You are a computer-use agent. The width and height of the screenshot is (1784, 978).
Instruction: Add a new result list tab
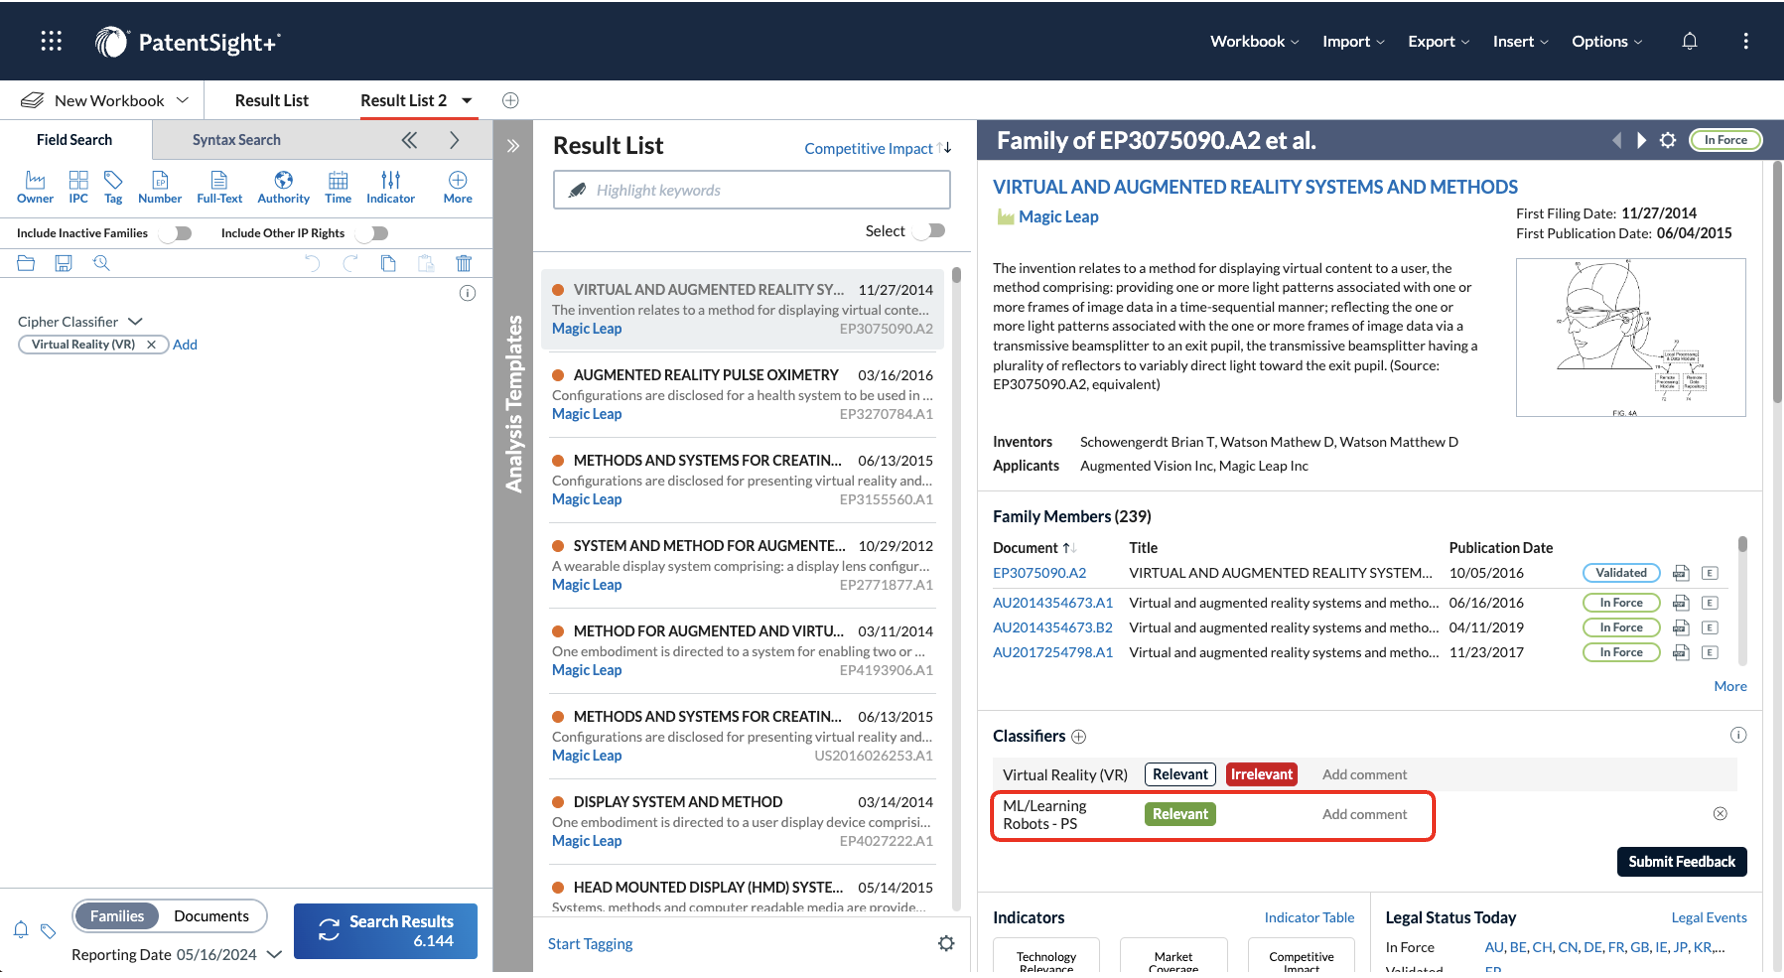(510, 100)
